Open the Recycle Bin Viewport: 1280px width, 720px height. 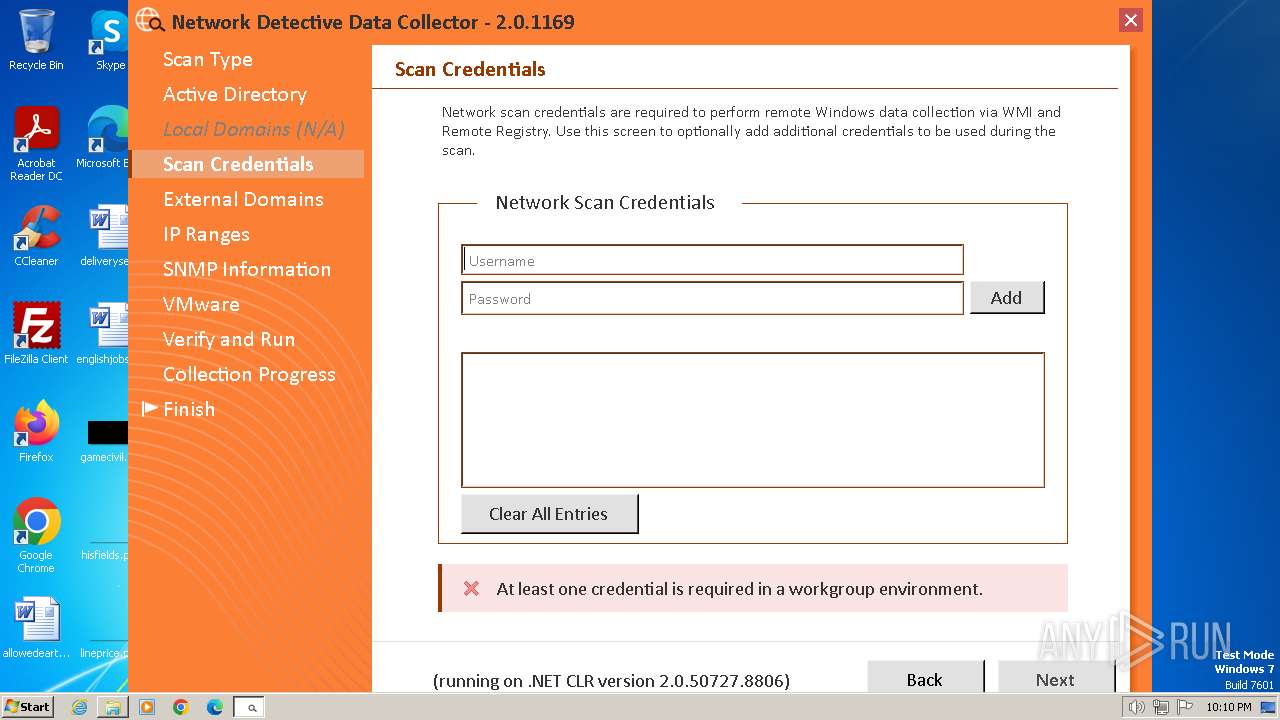click(x=36, y=40)
